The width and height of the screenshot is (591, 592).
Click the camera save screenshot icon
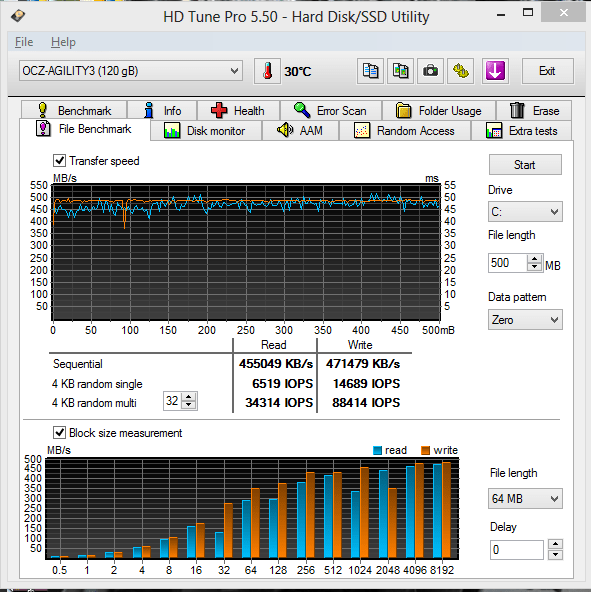(430, 71)
